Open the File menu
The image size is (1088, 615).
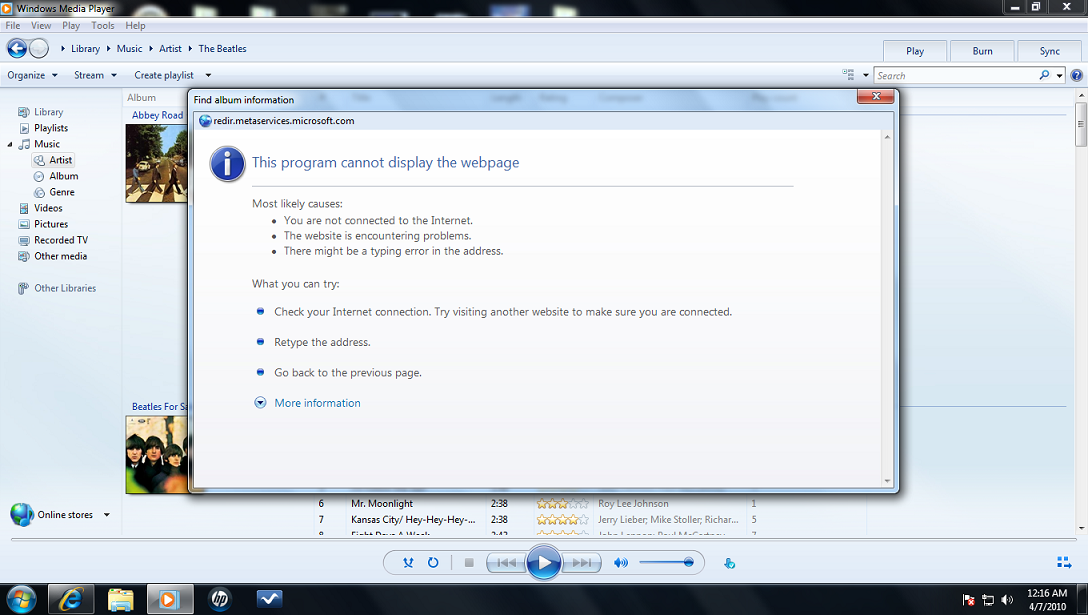tap(12, 26)
